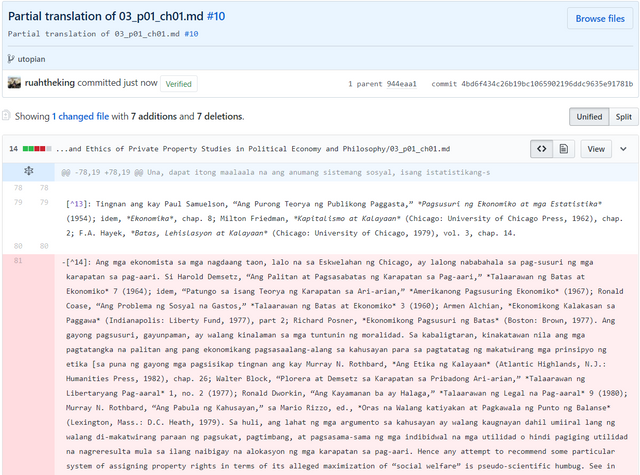
Task: Click the '[^14]' deleted footnote marker
Action: coord(76,262)
